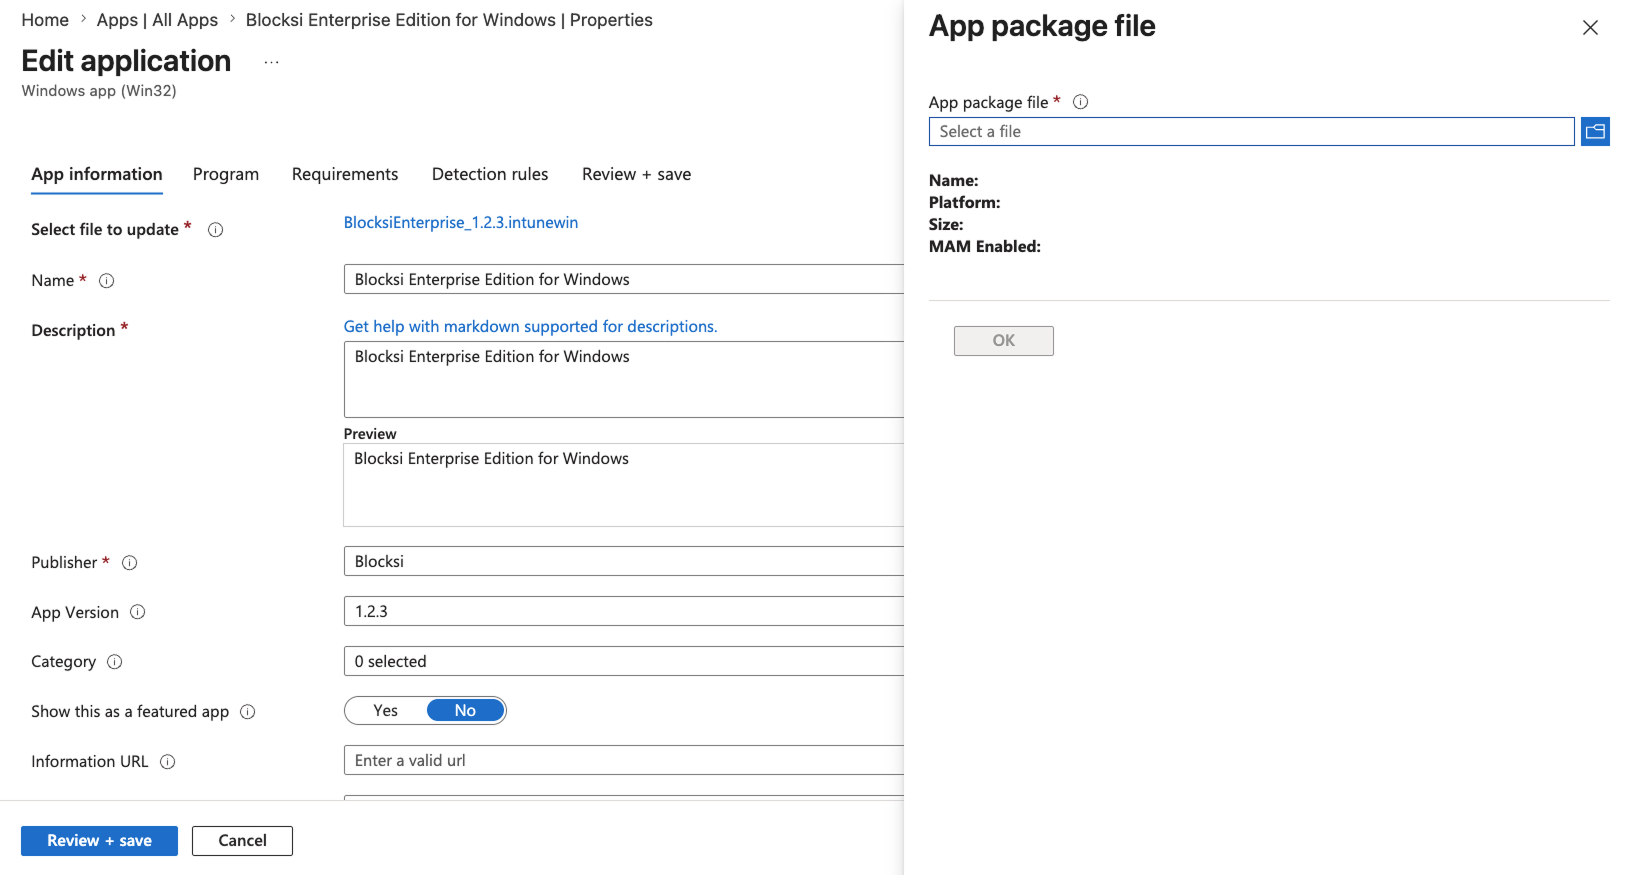Open the Program tab
The image size is (1628, 875).
[x=226, y=174]
